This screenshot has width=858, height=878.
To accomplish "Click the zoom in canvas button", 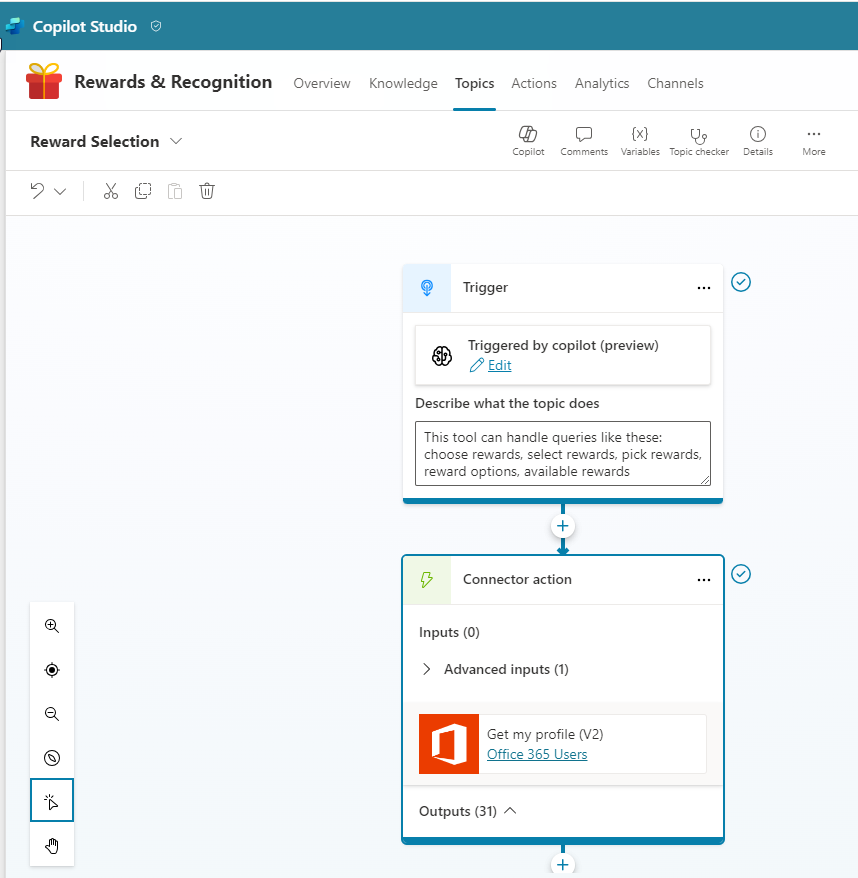I will point(52,626).
